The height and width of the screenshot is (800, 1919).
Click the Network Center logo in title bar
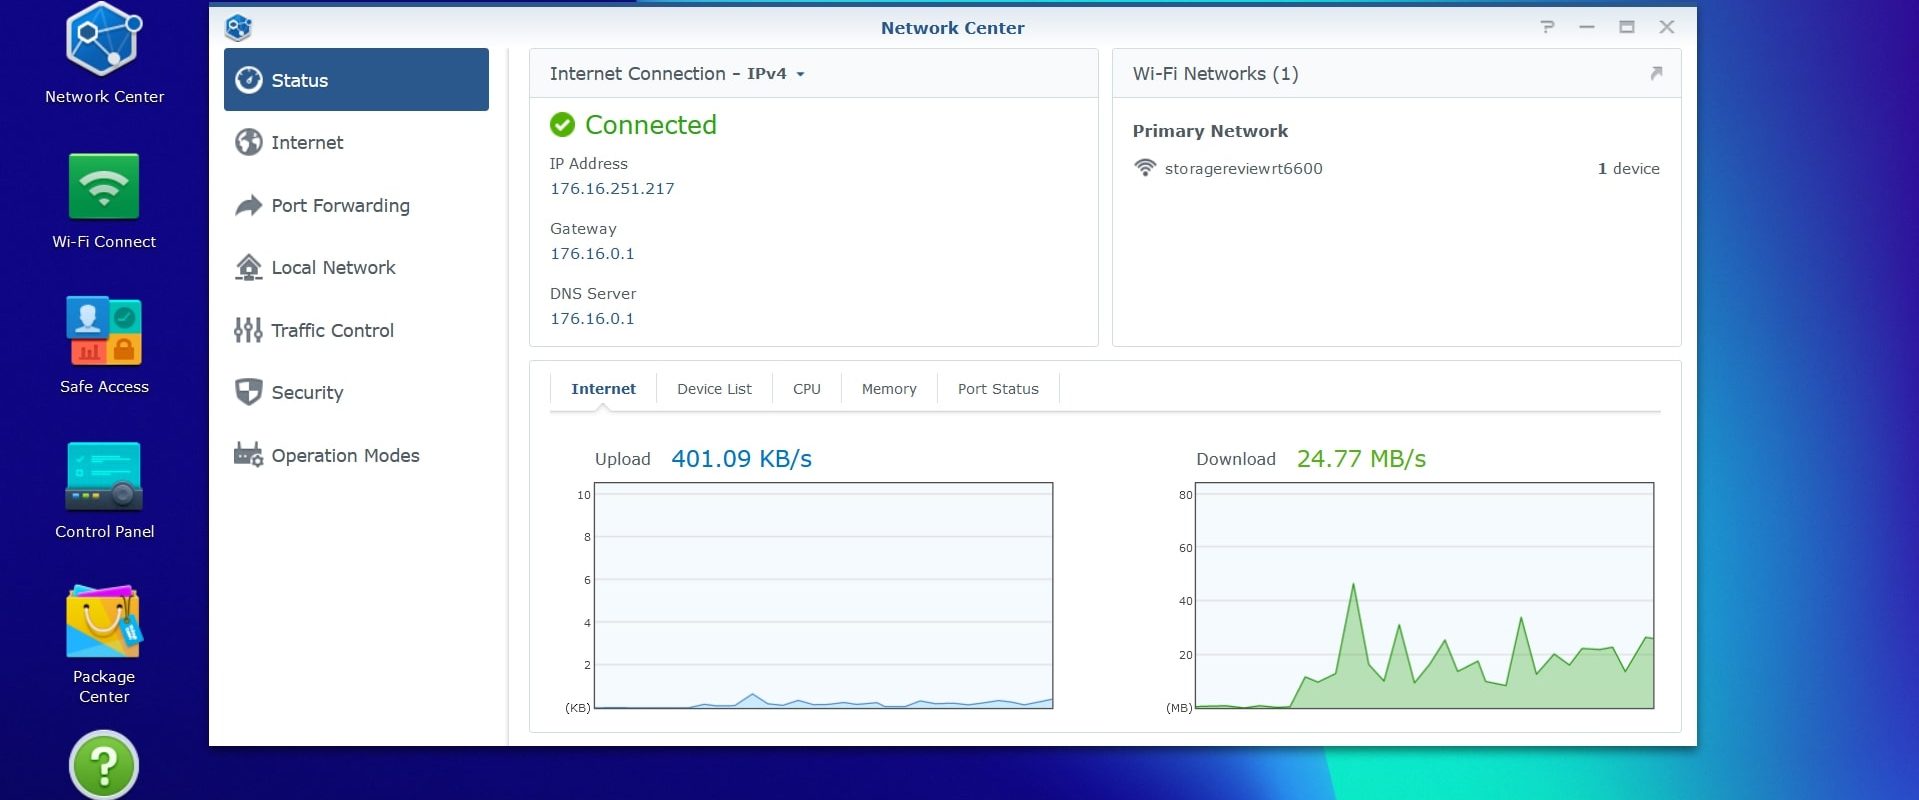click(238, 27)
